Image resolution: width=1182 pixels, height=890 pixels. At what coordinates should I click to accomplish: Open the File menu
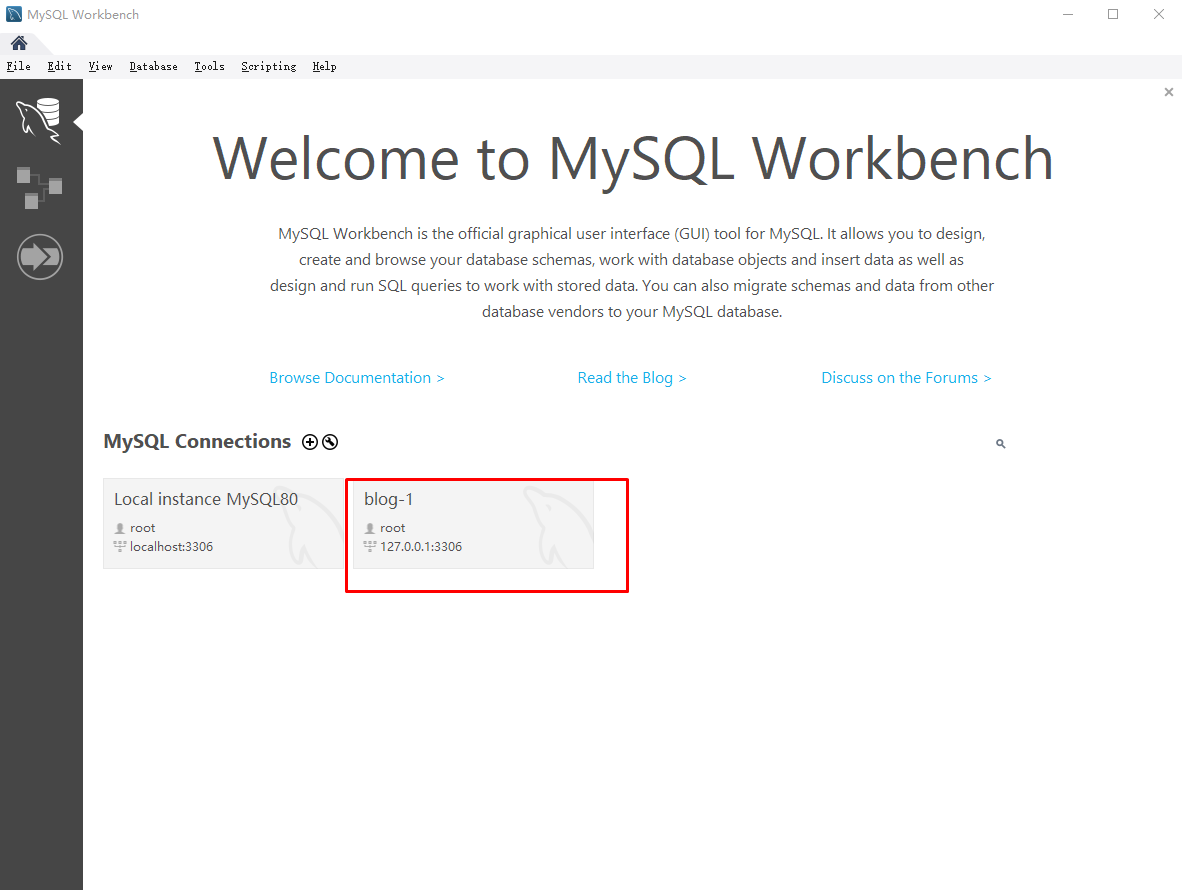[x=19, y=66]
